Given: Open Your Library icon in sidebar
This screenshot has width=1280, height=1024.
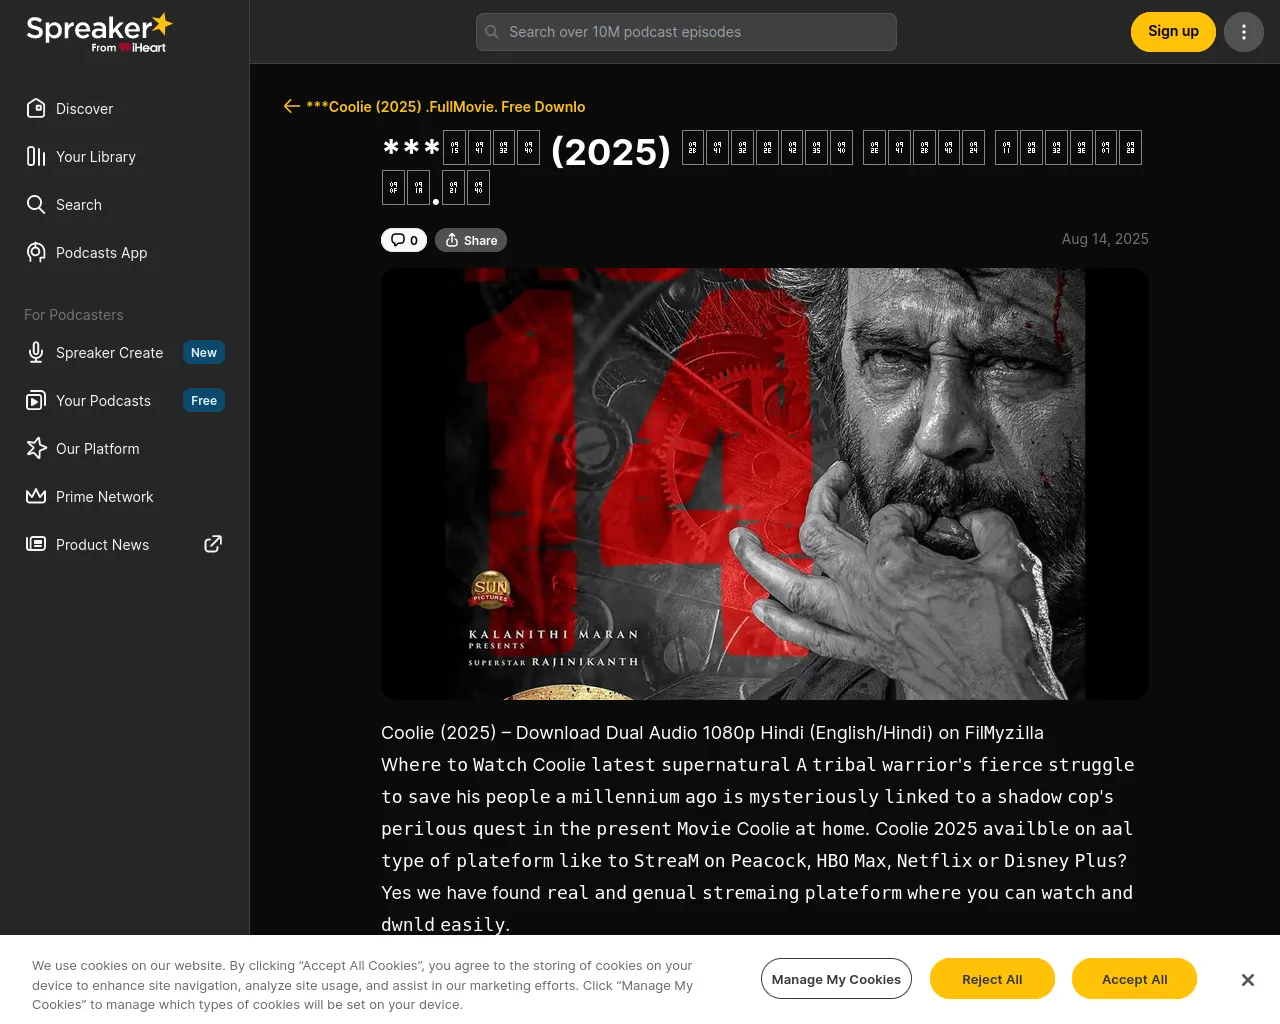Looking at the screenshot, I should coord(36,156).
